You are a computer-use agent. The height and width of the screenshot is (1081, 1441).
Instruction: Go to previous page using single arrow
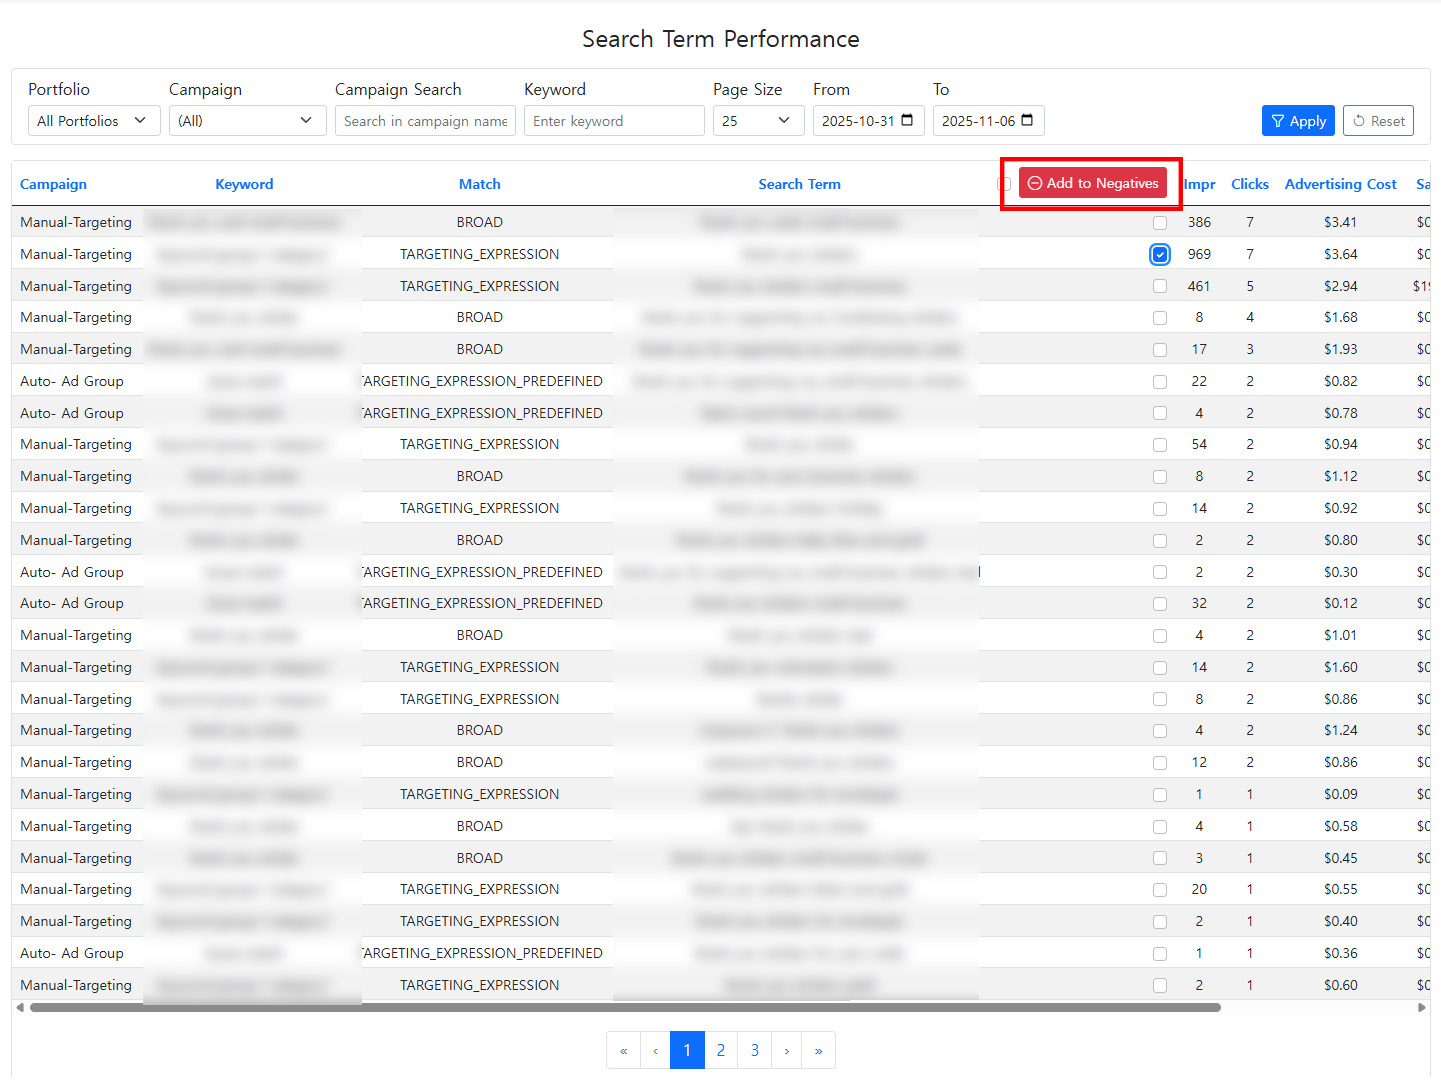(655, 1050)
